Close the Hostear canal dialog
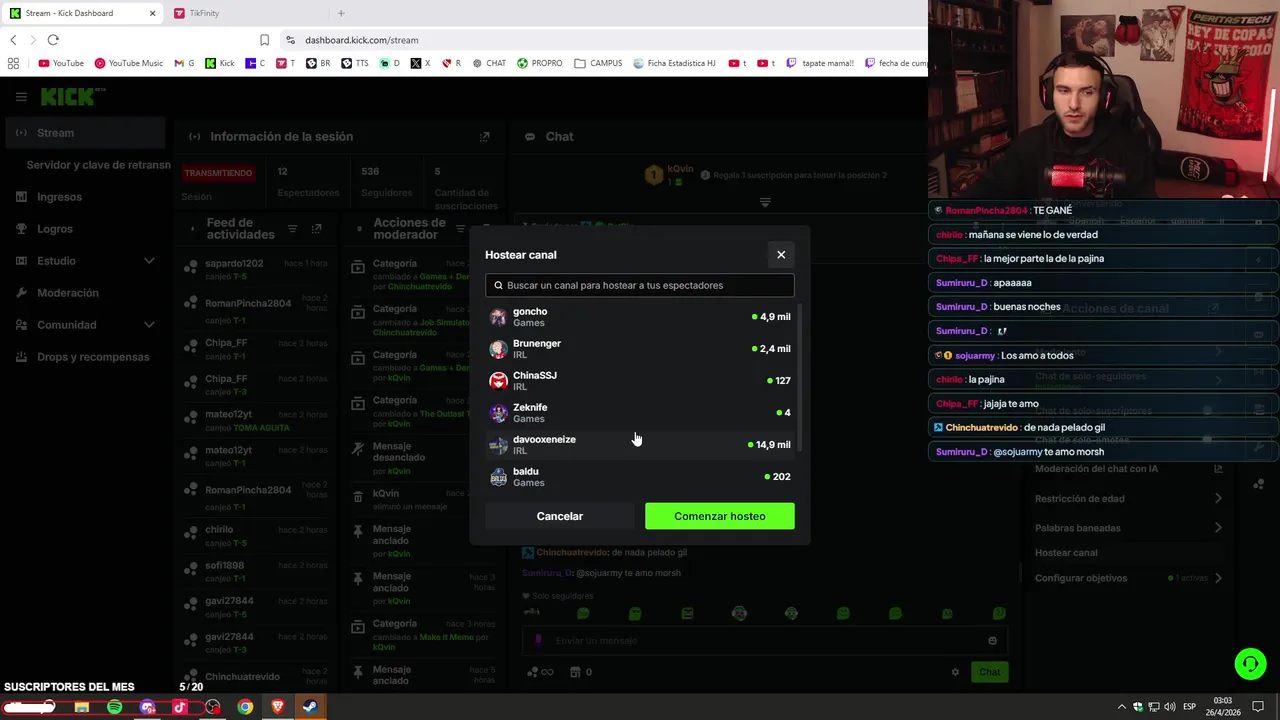Screen dimensions: 1280x720 coord(781,255)
